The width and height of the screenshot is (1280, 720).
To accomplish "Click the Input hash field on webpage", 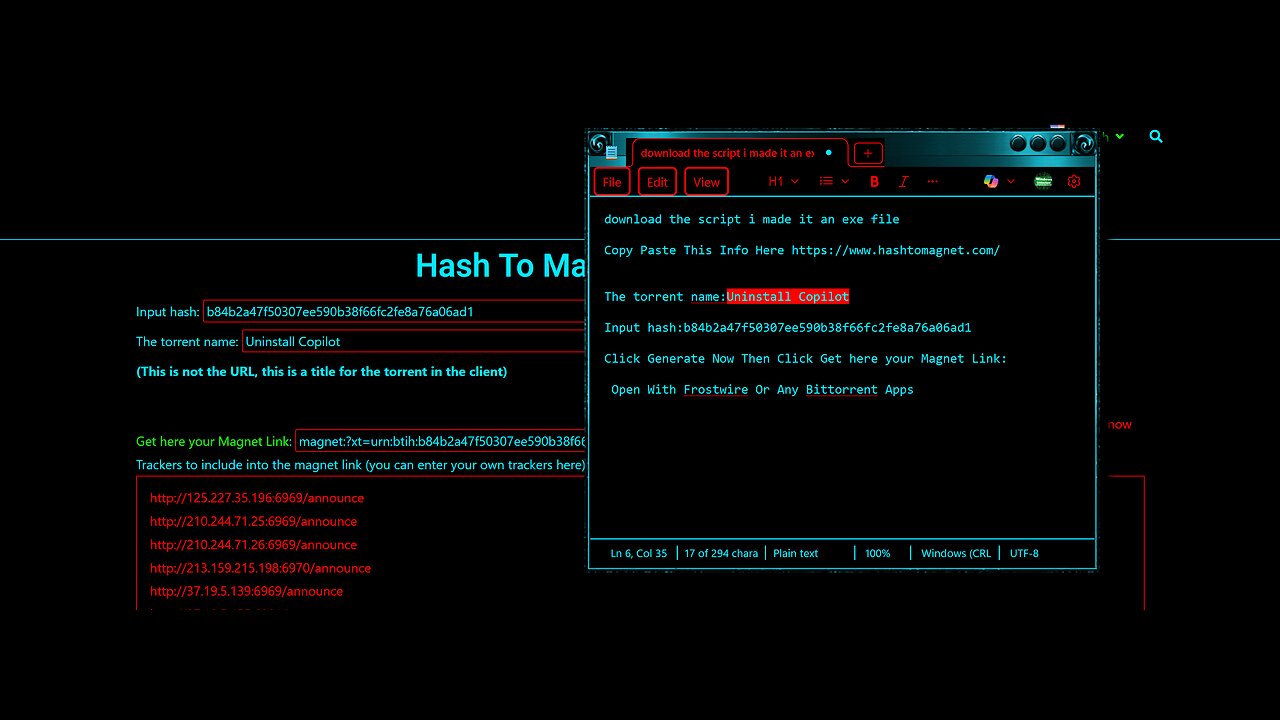I will tap(395, 311).
